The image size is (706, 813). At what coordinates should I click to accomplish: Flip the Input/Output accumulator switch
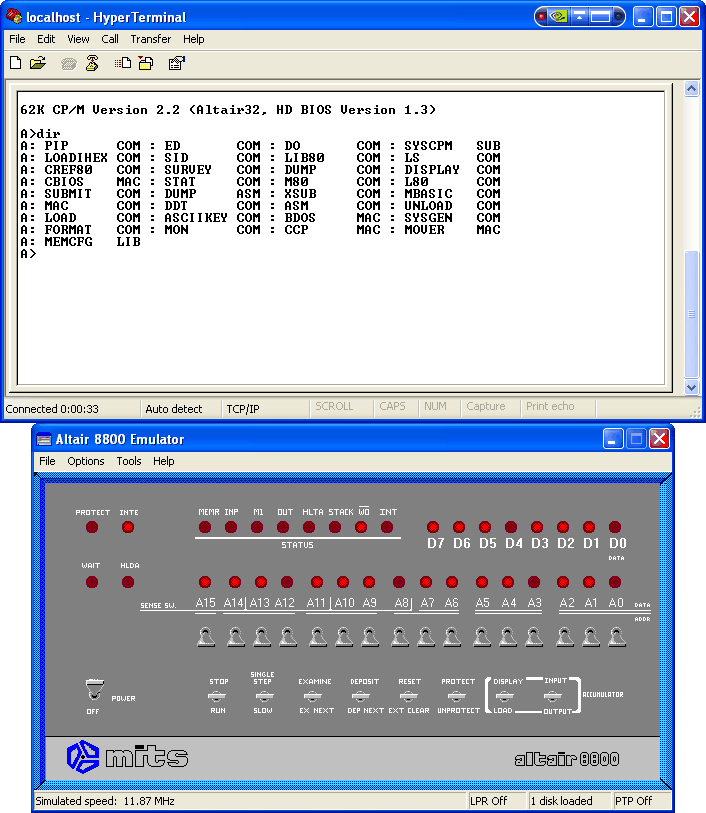[x=553, y=696]
